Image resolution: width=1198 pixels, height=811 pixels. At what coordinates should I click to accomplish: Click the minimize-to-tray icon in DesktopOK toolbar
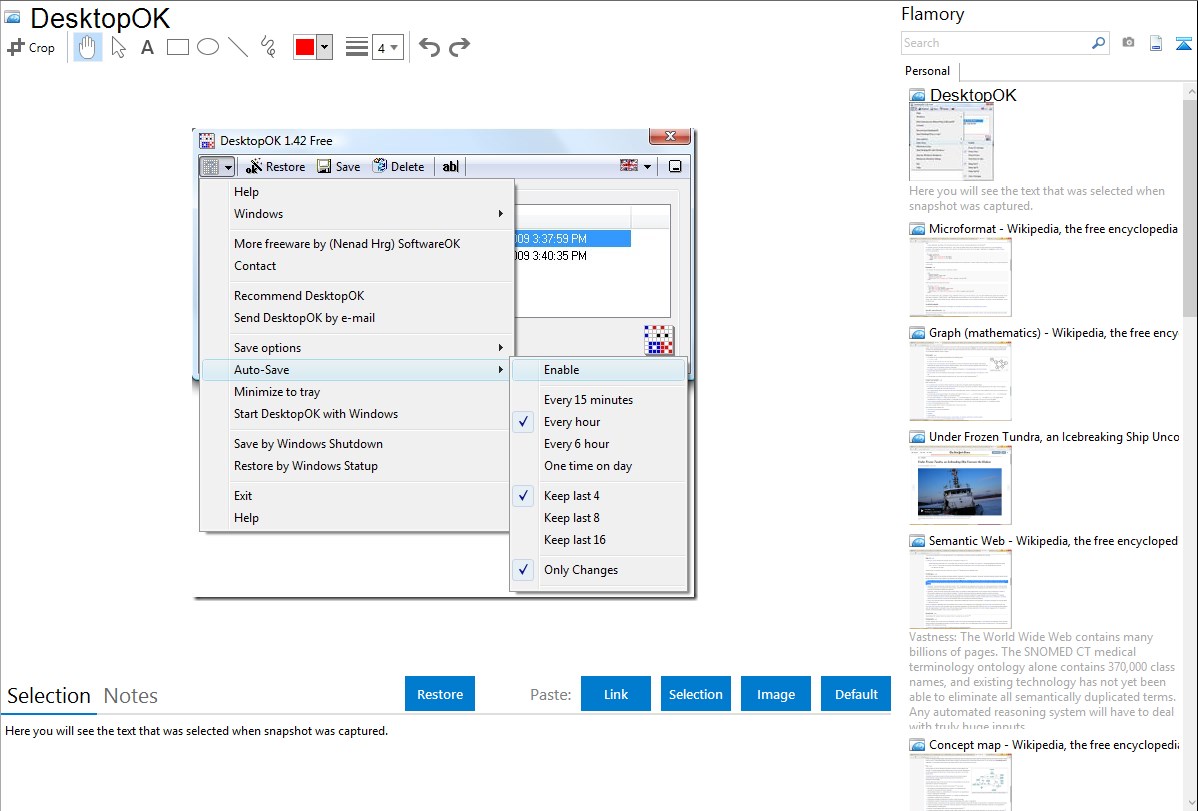[x=675, y=167]
